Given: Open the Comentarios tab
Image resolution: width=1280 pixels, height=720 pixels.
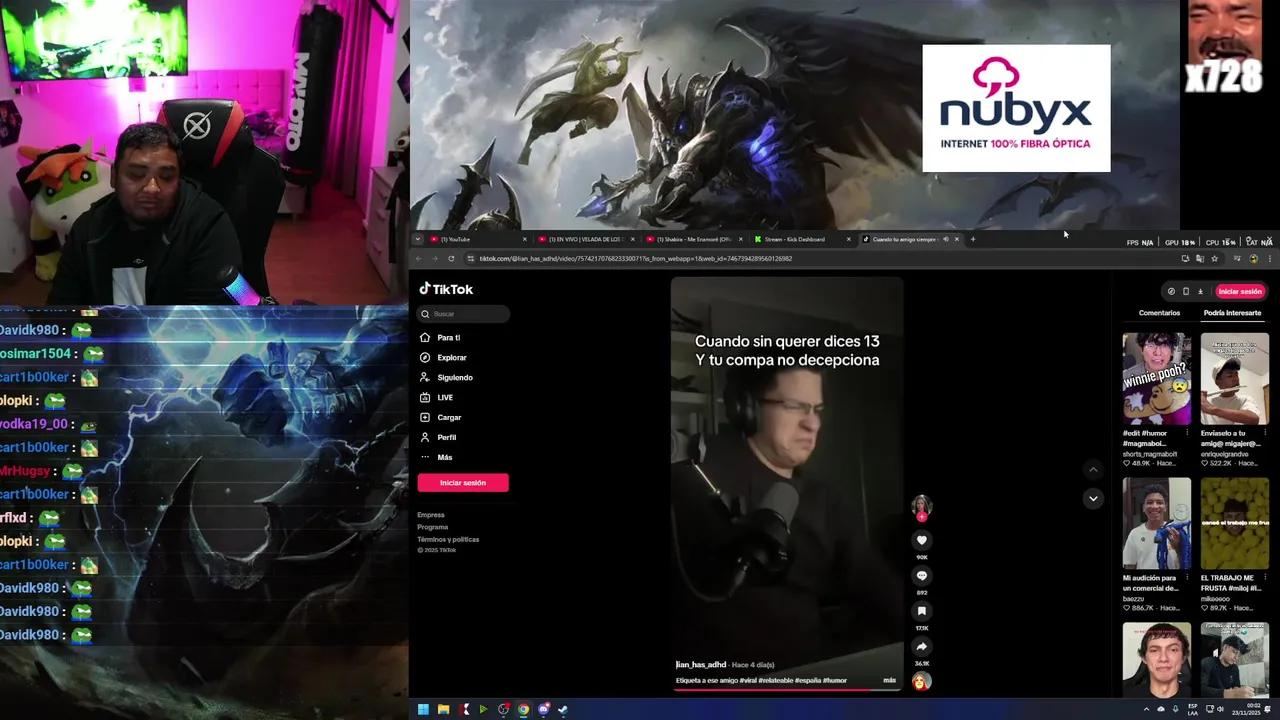Looking at the screenshot, I should (x=1159, y=313).
